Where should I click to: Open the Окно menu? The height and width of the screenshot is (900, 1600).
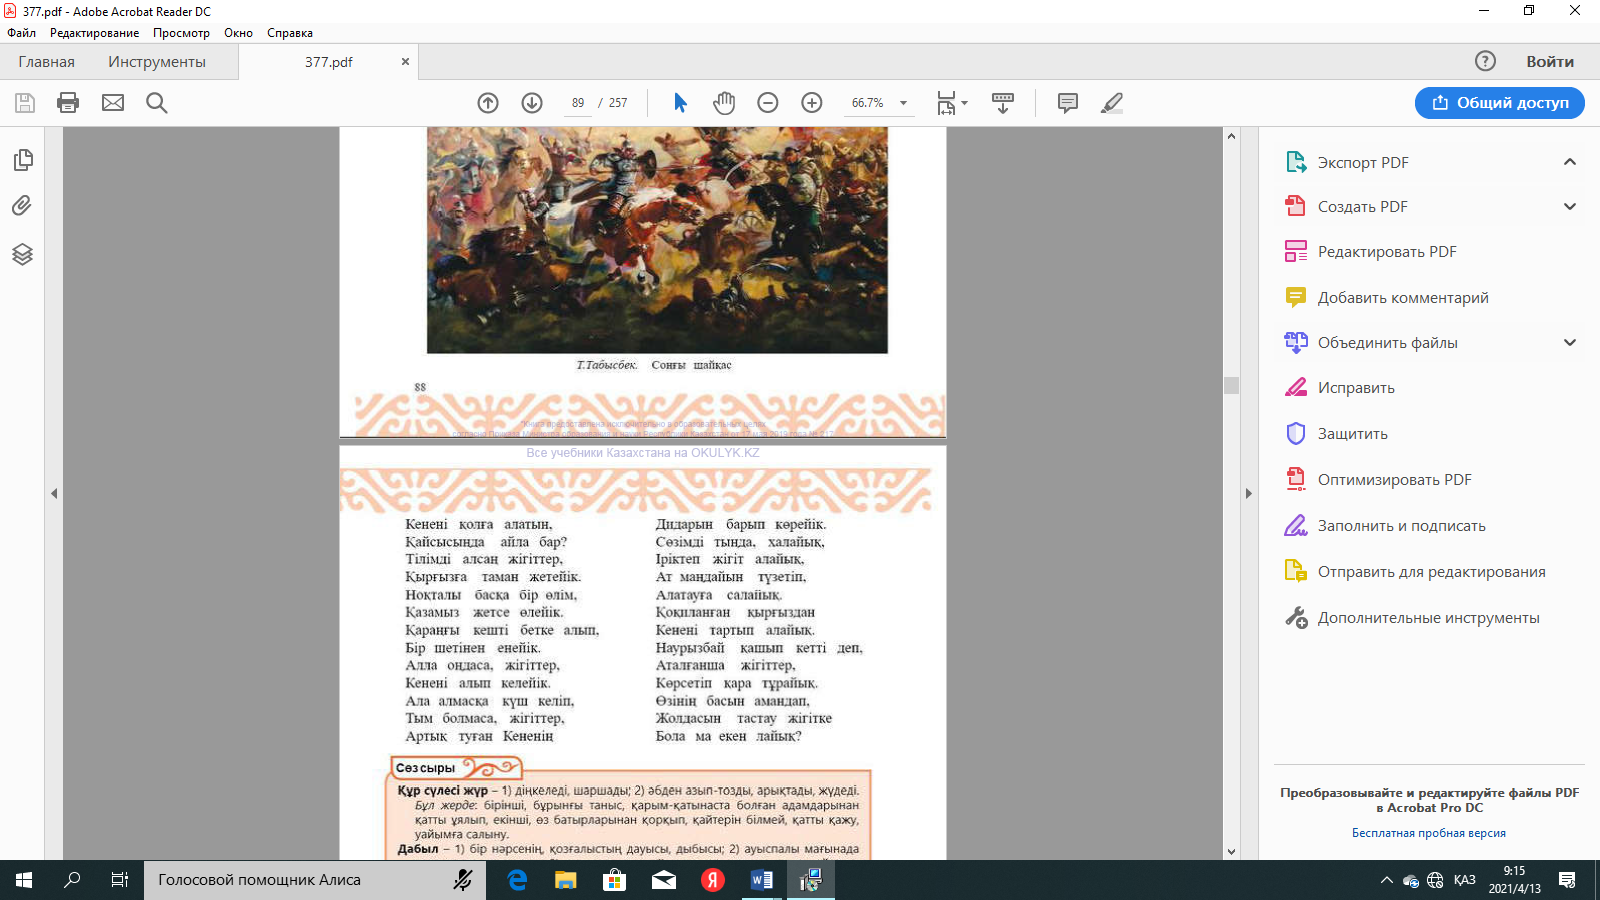(x=238, y=33)
